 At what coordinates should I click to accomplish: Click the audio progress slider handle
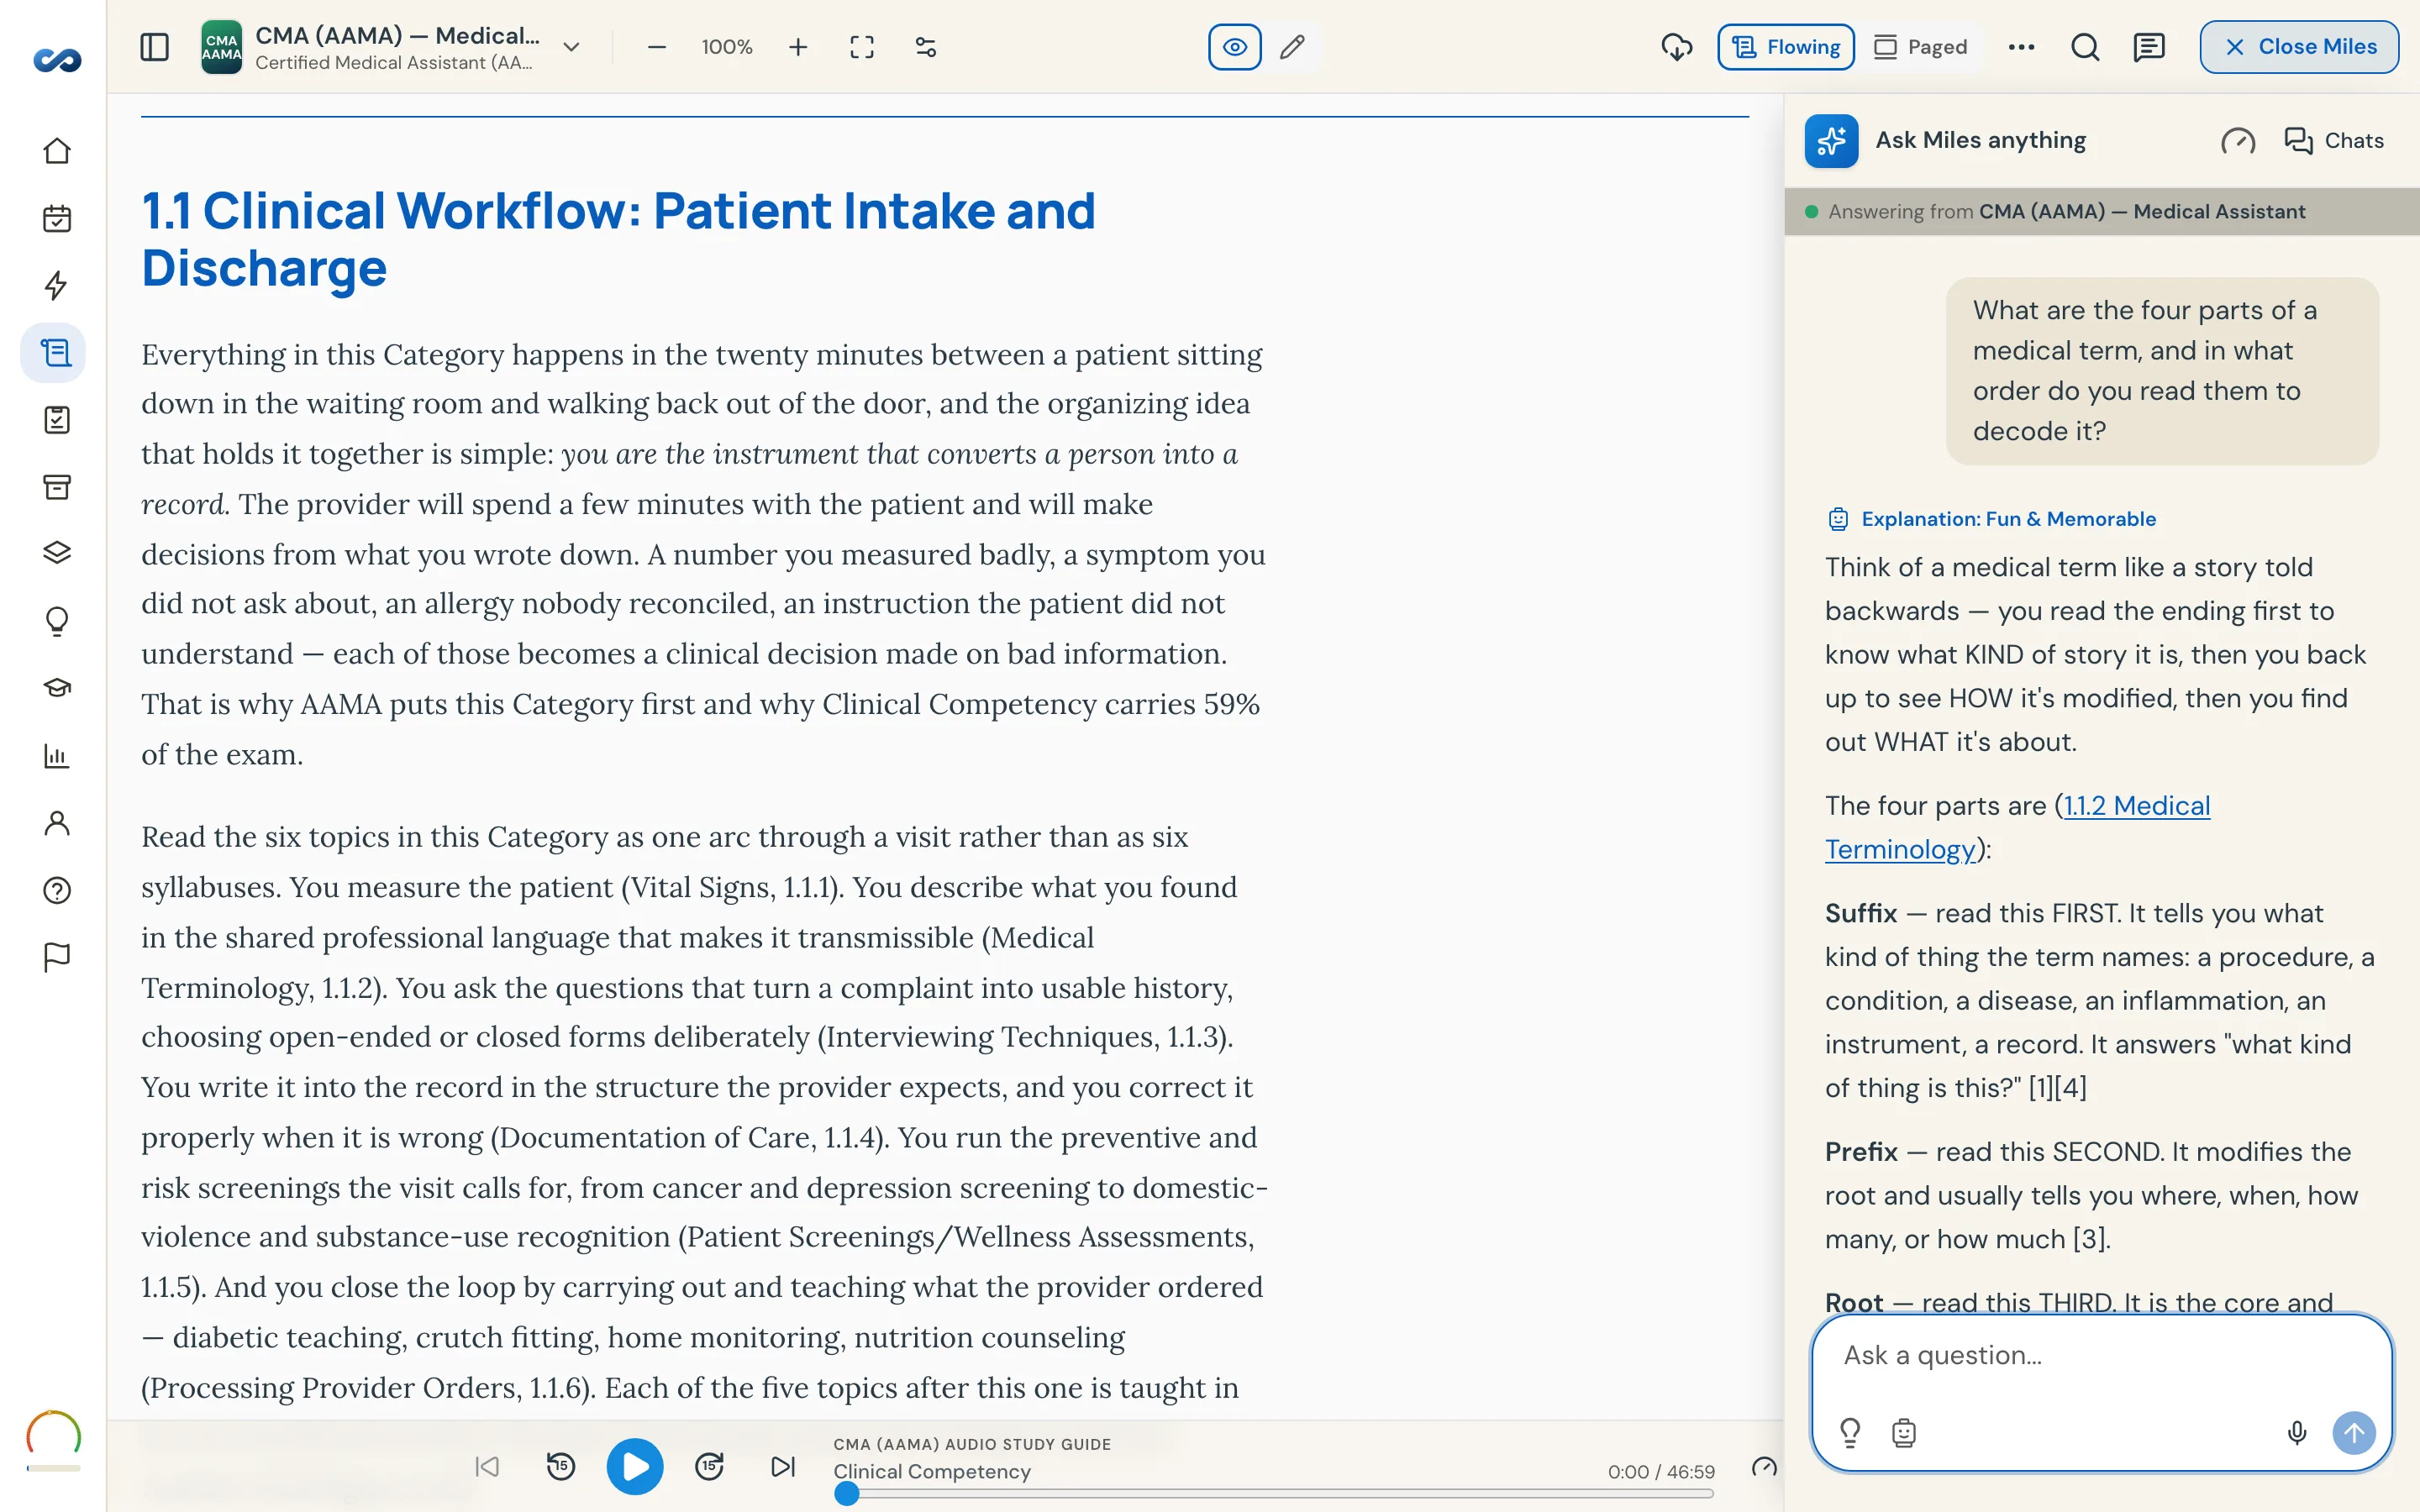846,1494
